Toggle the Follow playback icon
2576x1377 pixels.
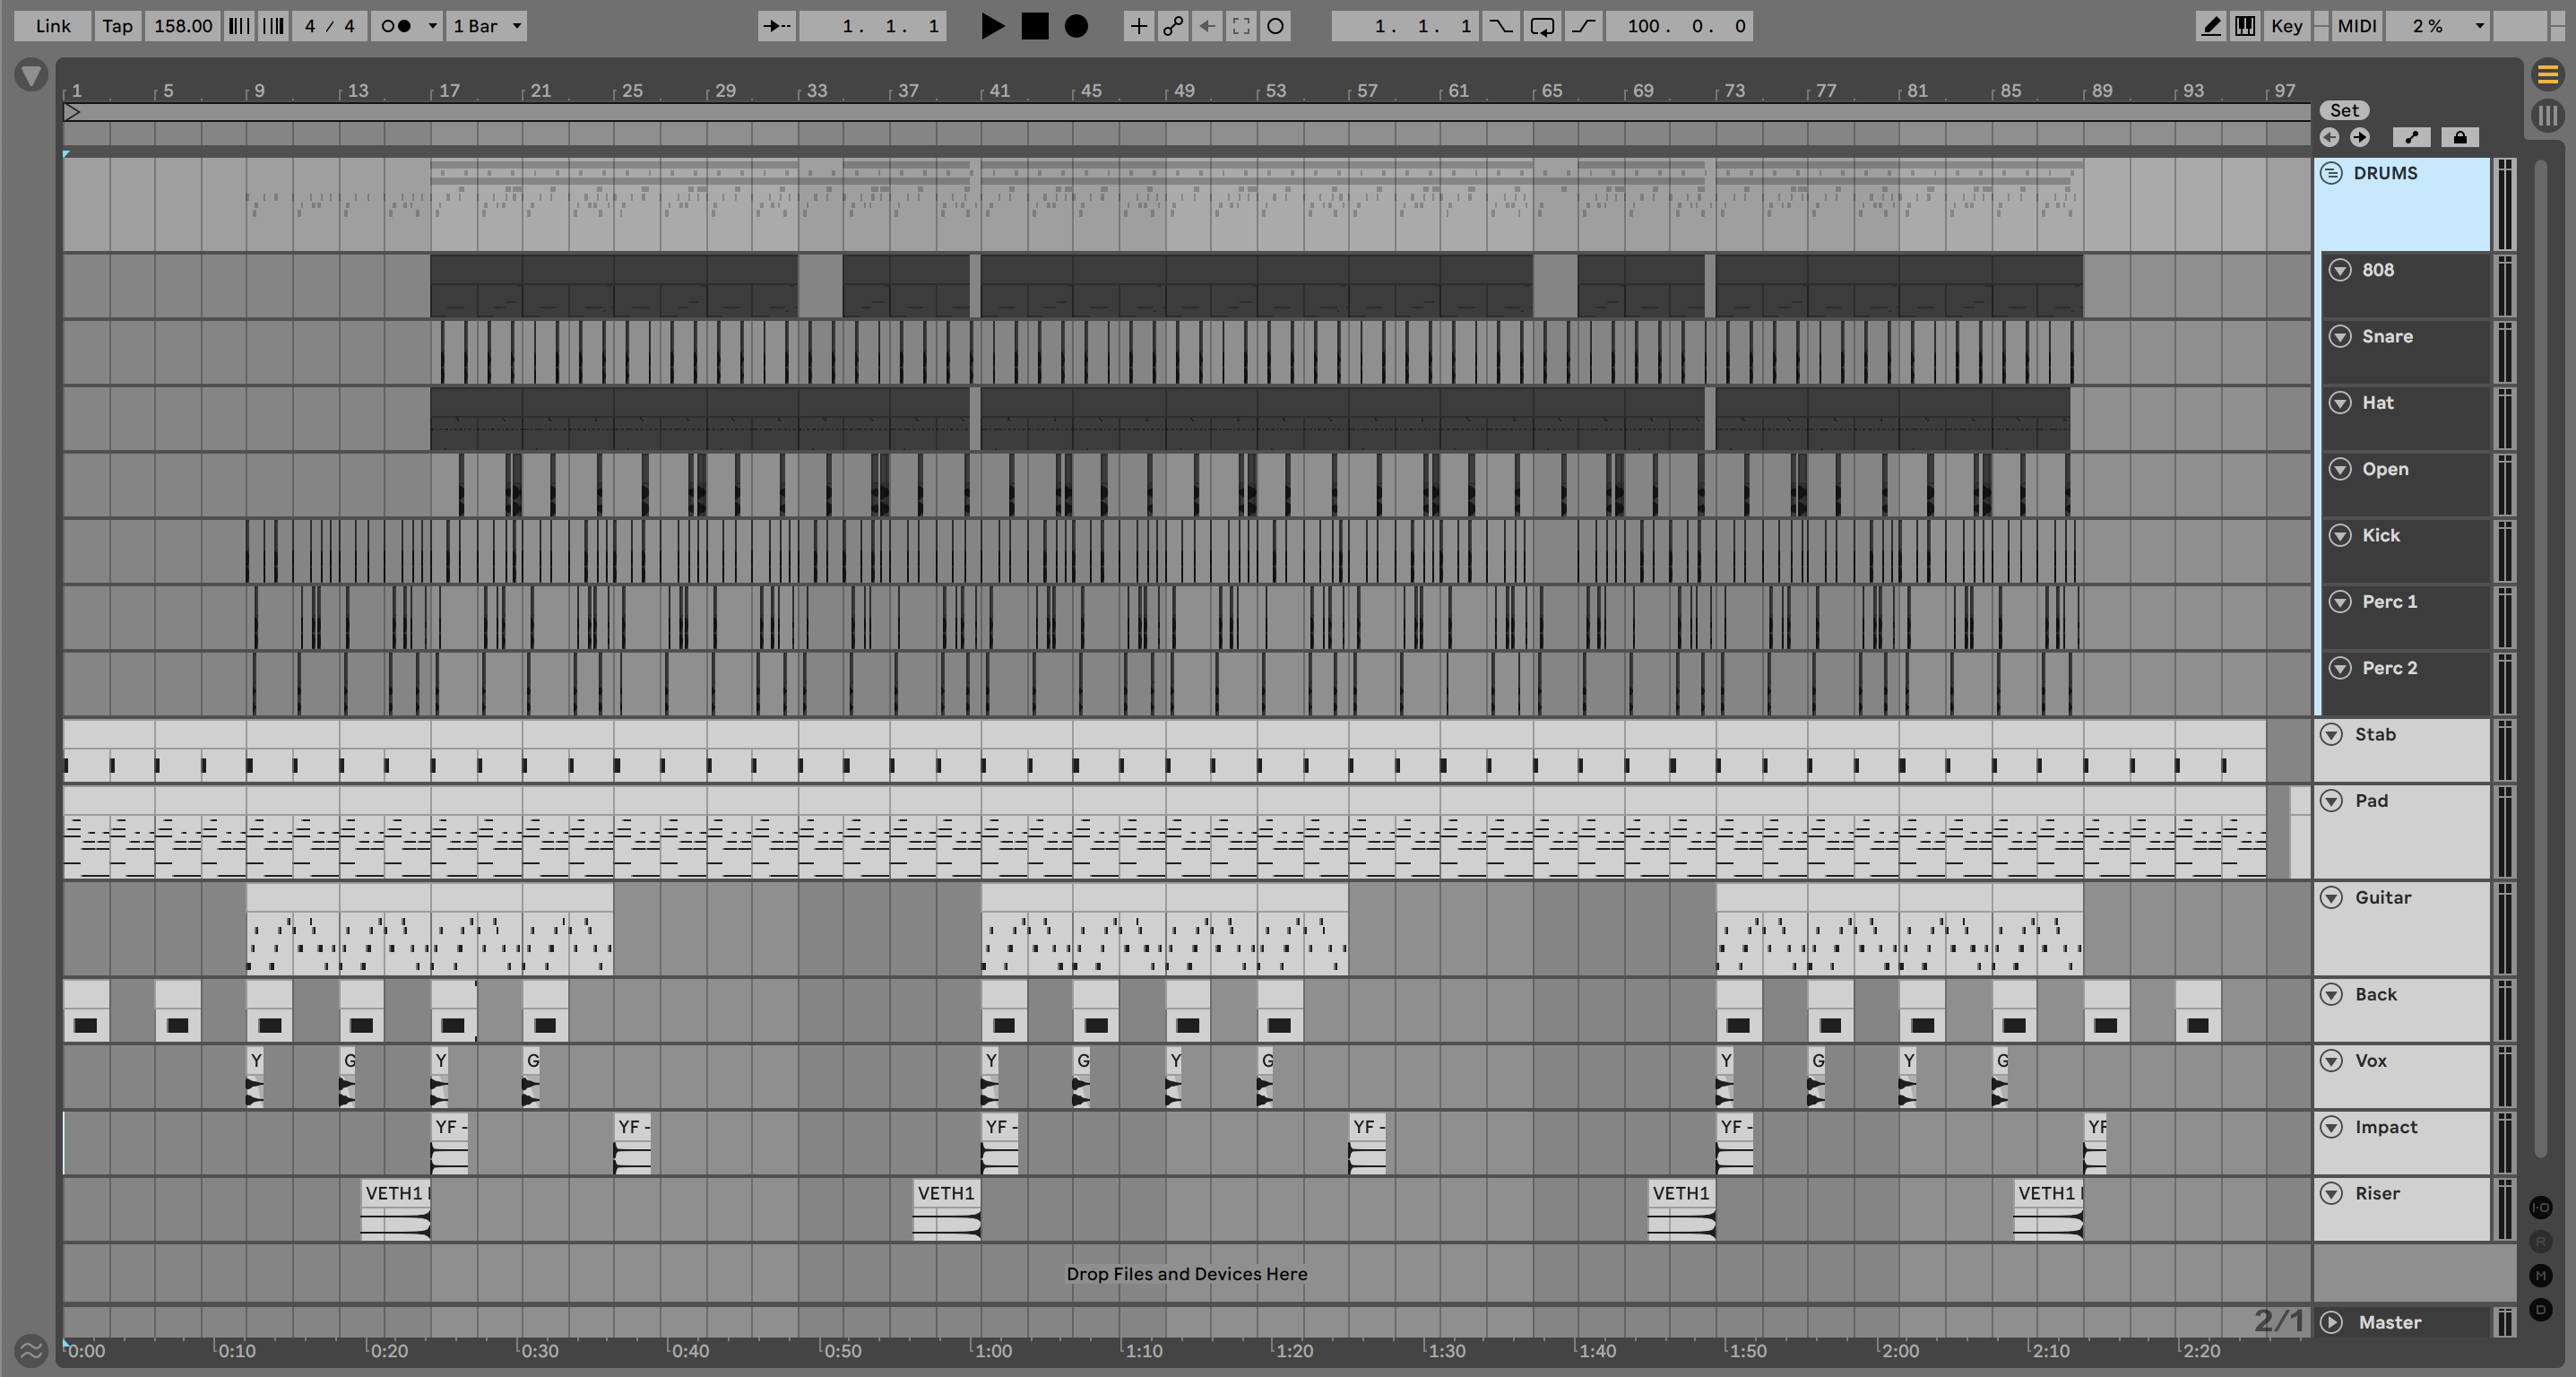777,26
